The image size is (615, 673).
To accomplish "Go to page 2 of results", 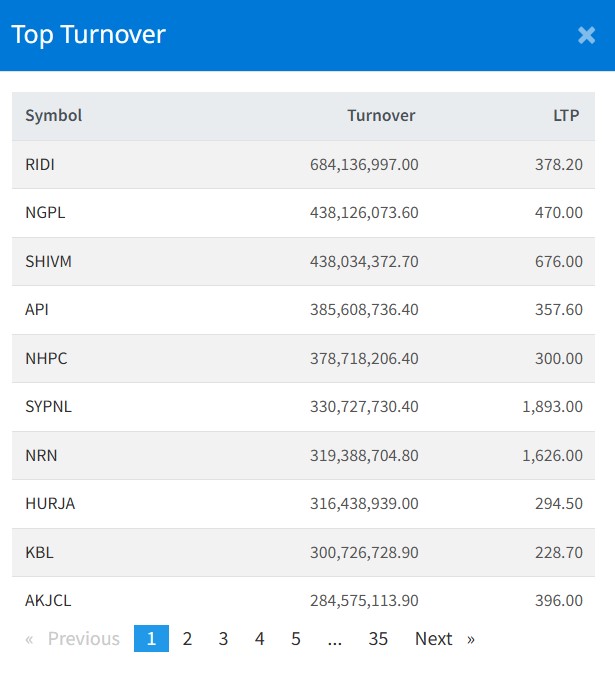I will pos(187,639).
